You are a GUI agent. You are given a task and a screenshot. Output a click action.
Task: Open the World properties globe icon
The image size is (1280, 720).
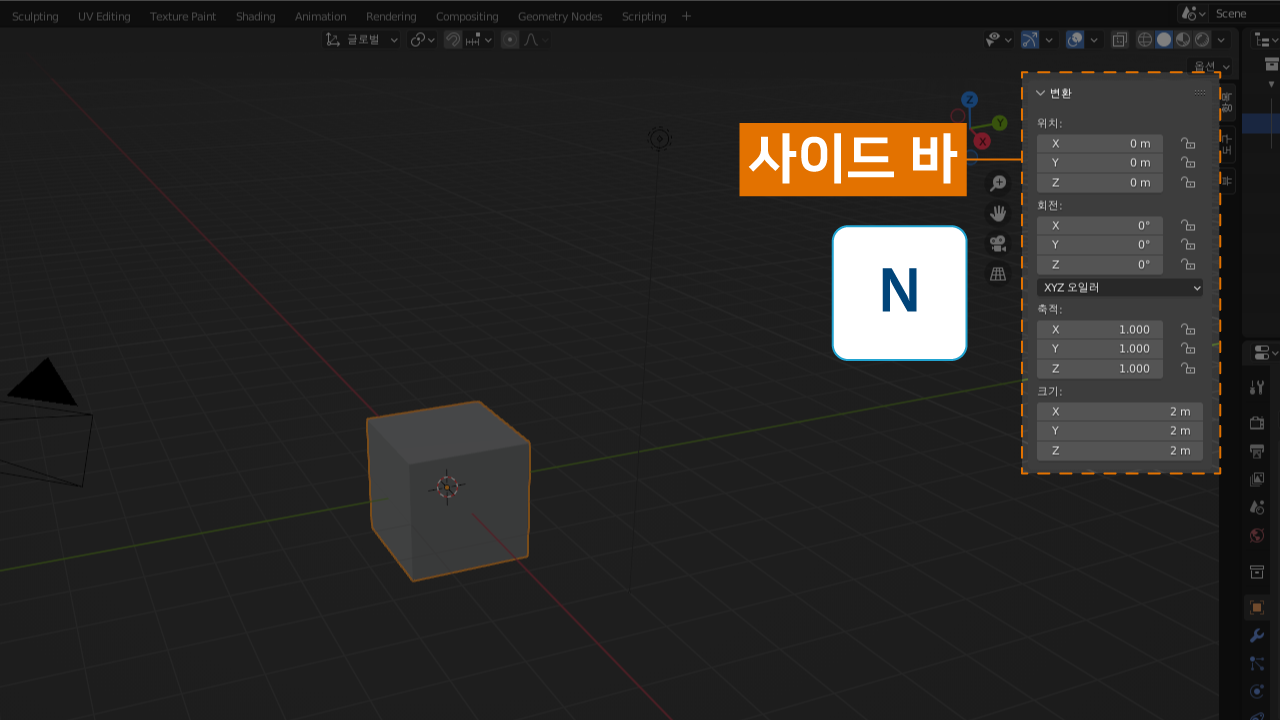click(x=1257, y=535)
